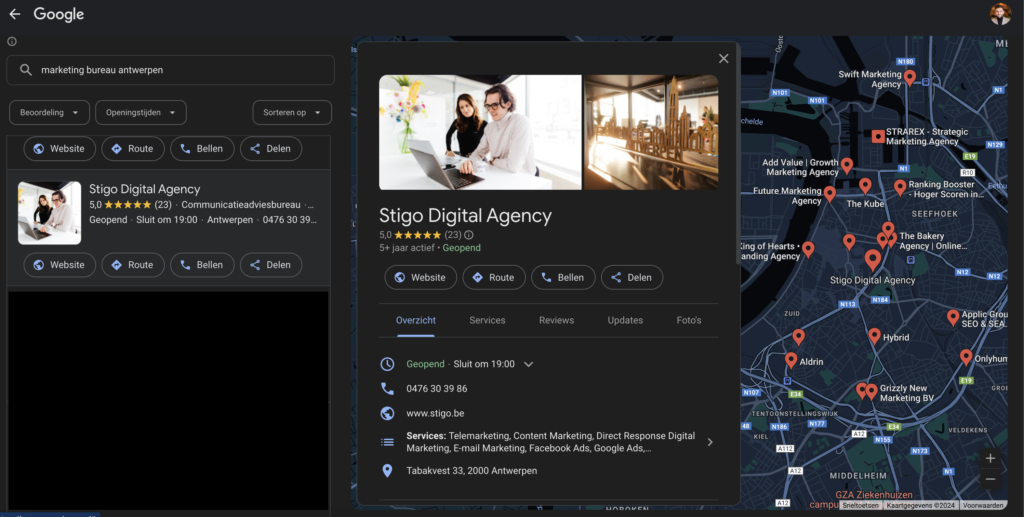
Task: Click the globe icon beside www.stigo.be
Action: point(387,413)
